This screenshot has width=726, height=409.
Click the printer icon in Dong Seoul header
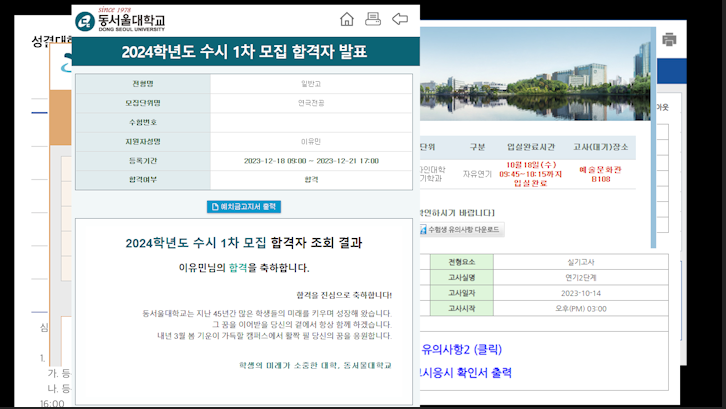[373, 19]
